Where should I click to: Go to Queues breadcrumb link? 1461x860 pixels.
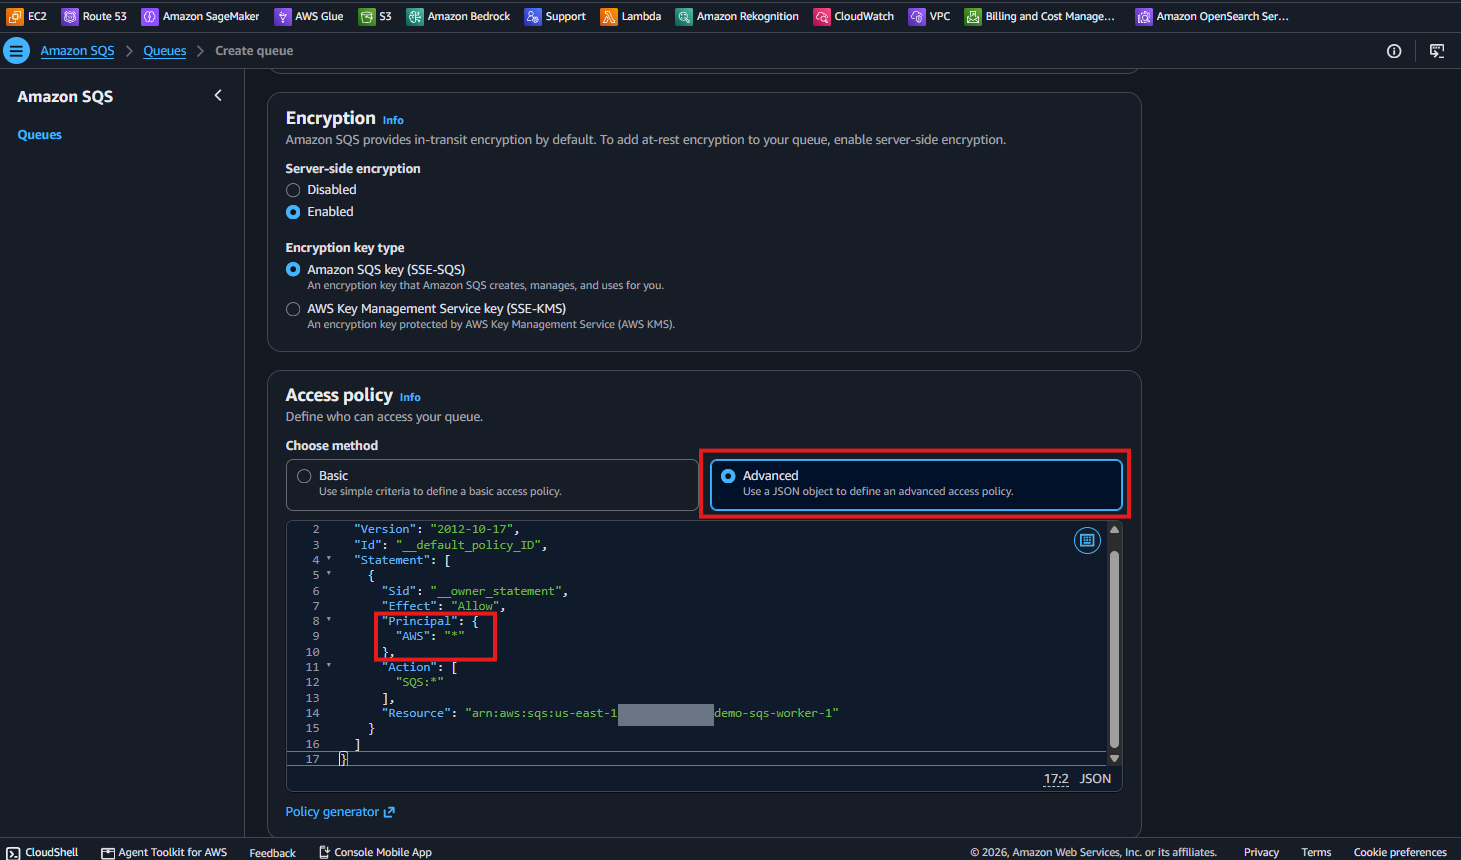coord(164,51)
